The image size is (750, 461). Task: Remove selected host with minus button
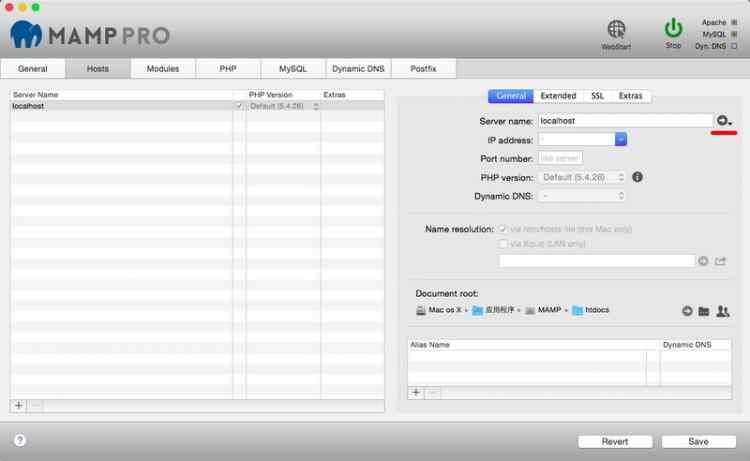coord(36,406)
